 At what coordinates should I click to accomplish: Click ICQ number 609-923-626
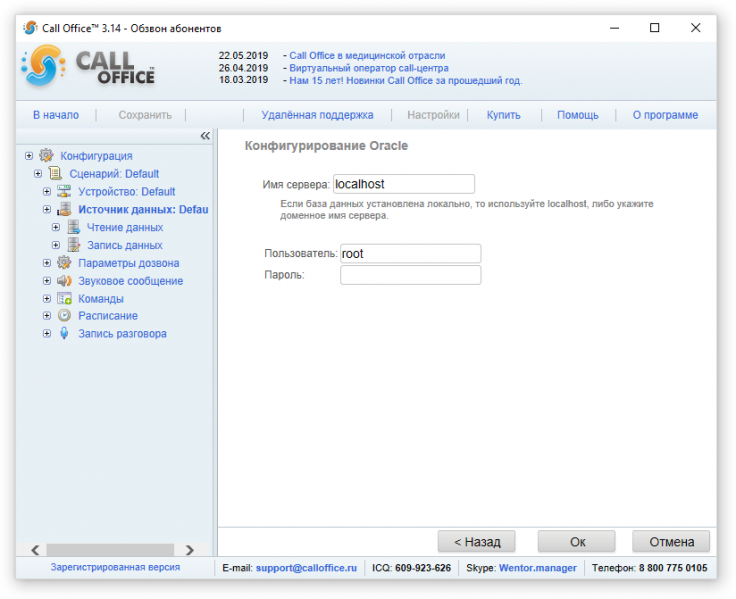[x=422, y=568]
